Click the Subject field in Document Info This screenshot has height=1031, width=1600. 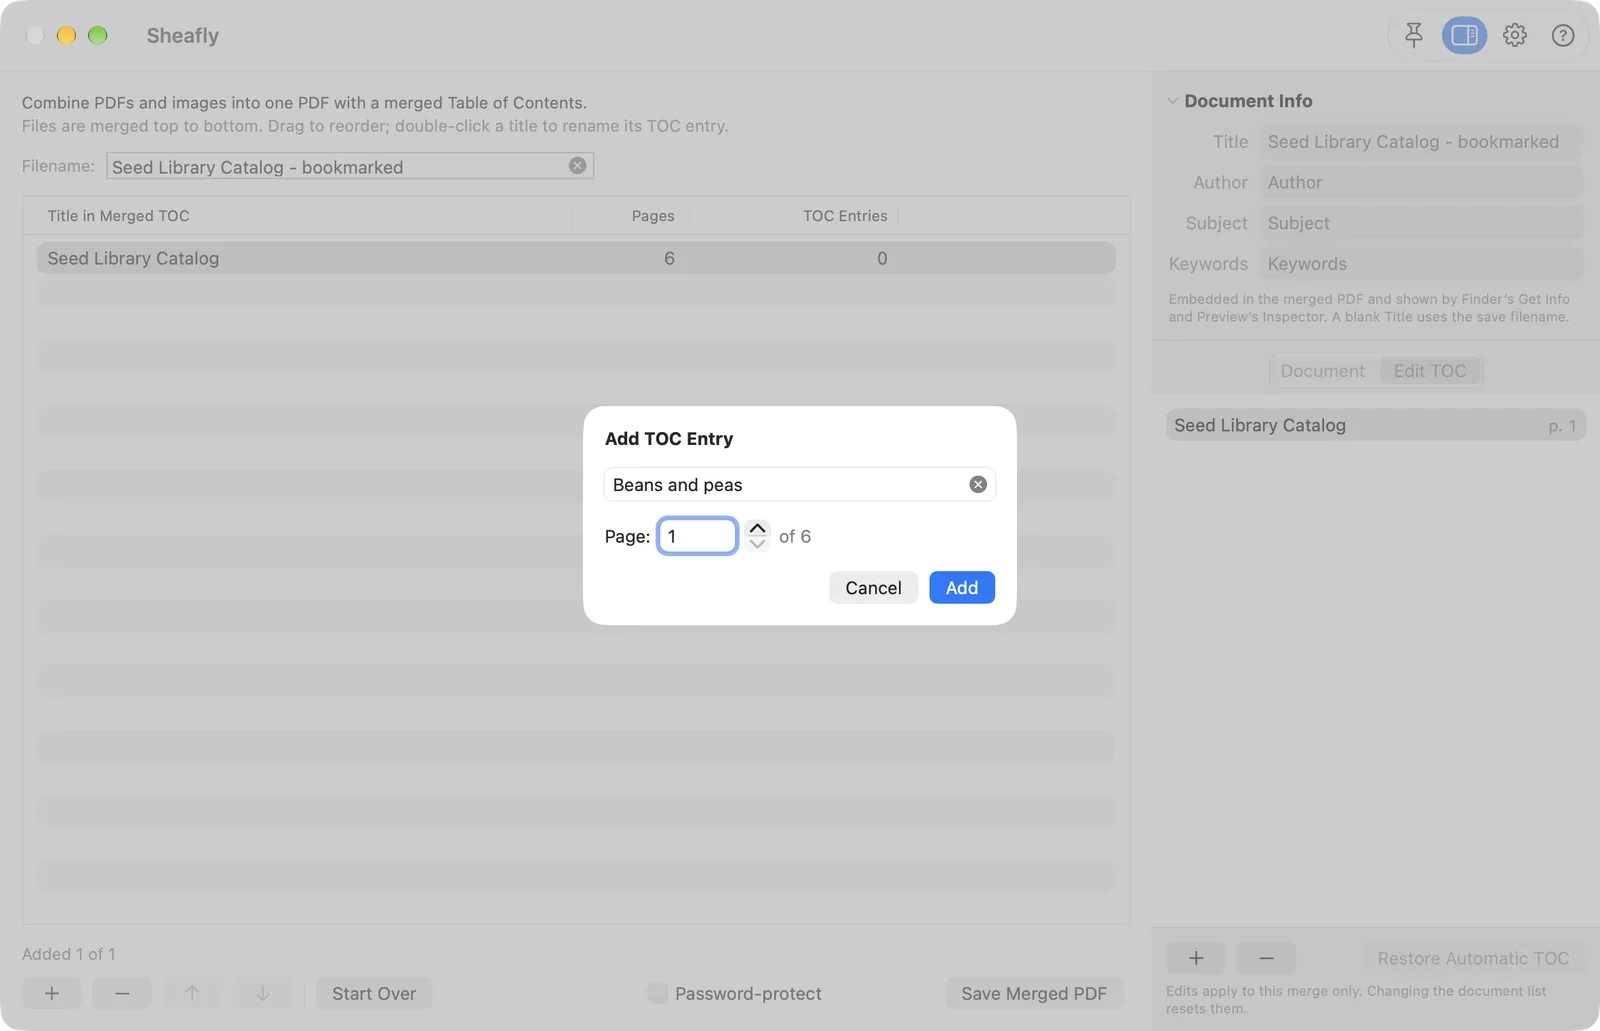tap(1421, 224)
